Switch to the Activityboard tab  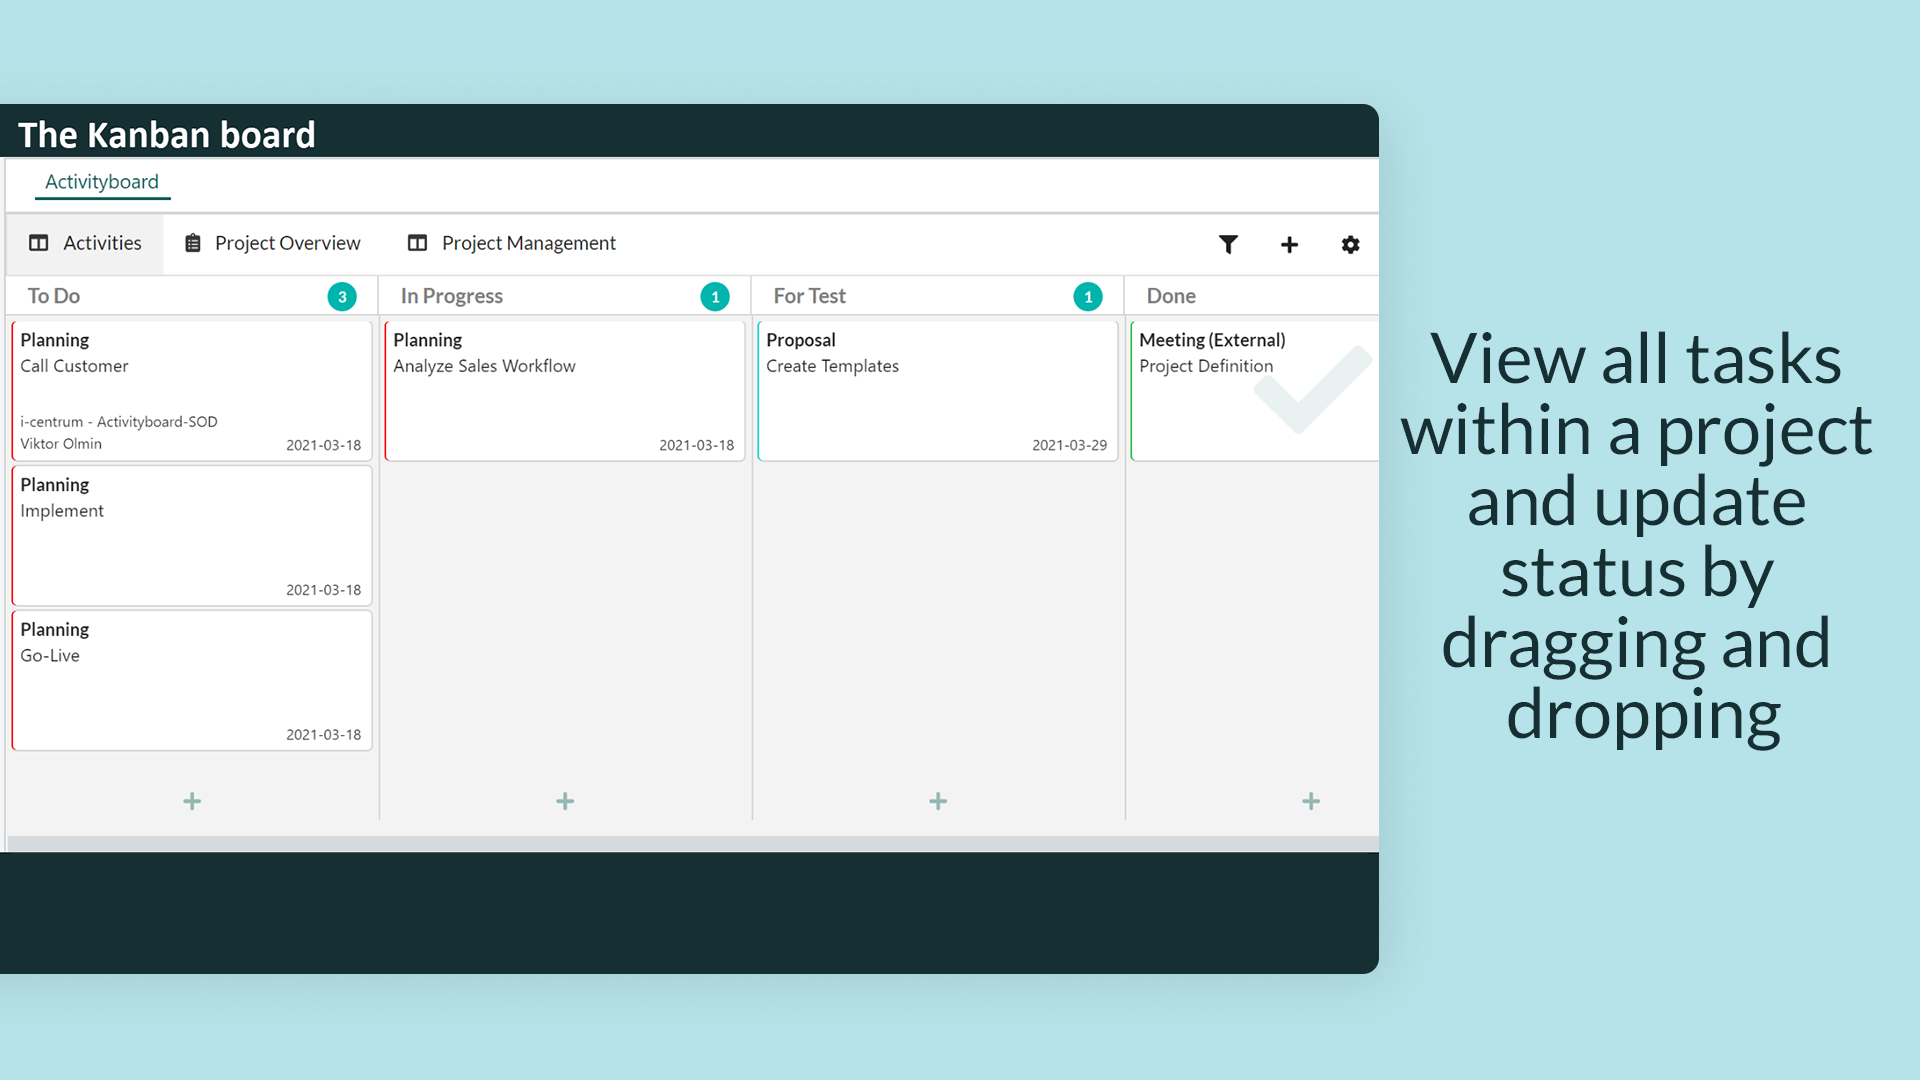click(x=102, y=182)
